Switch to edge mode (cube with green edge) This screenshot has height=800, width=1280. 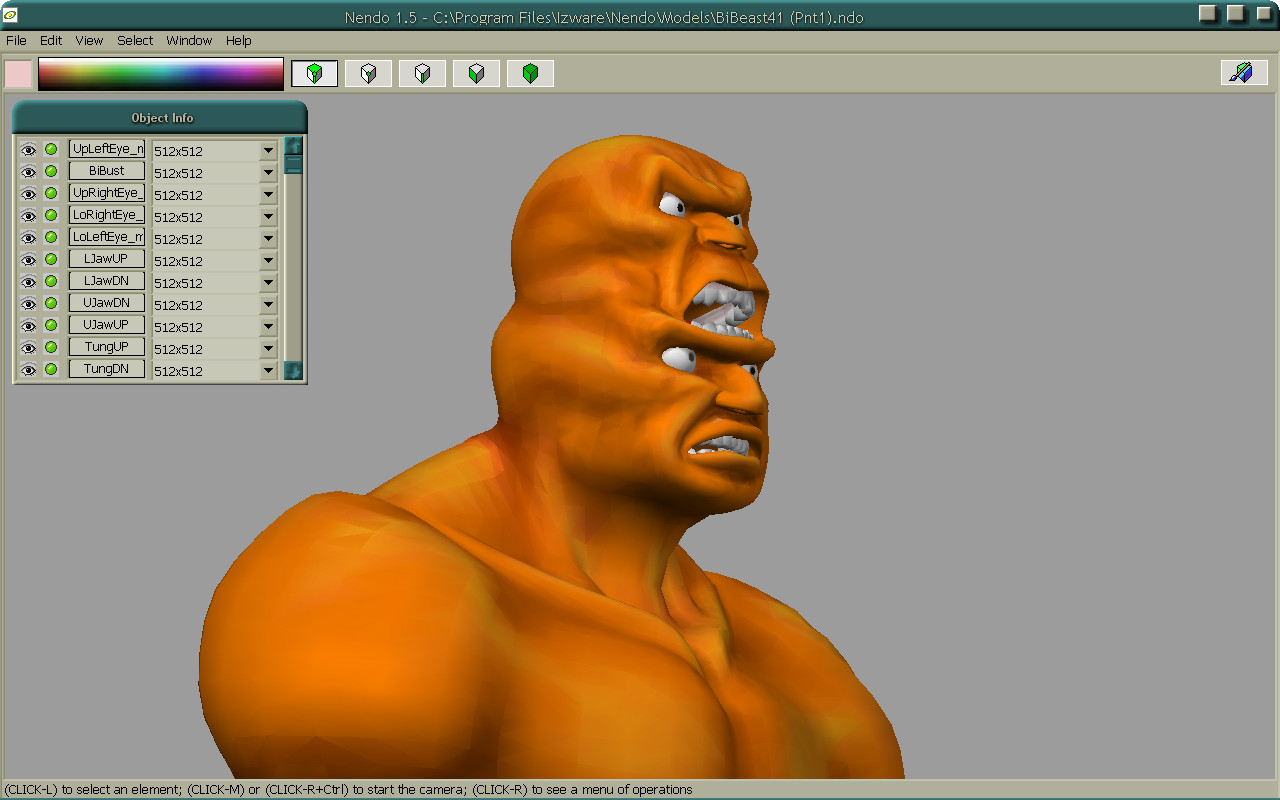(422, 73)
